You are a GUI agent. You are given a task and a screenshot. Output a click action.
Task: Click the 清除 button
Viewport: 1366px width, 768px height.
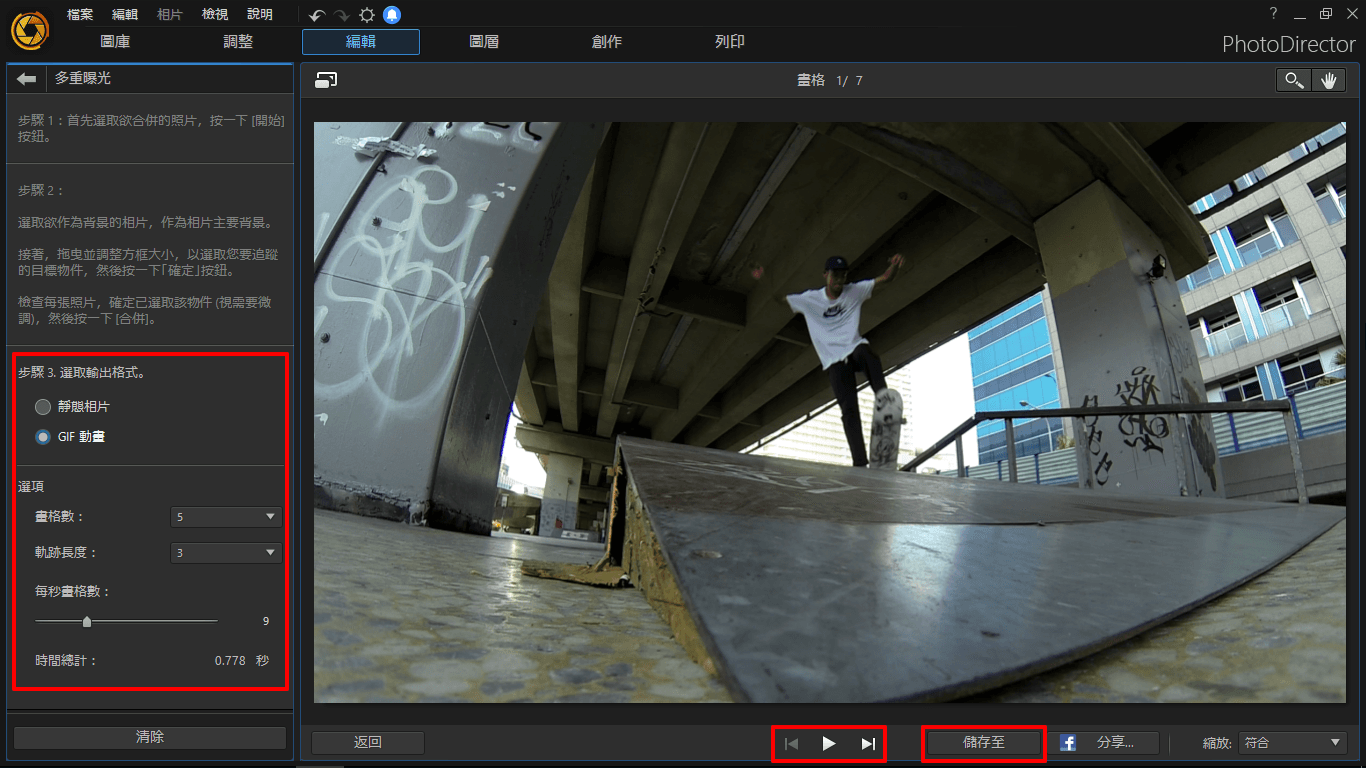coord(150,737)
